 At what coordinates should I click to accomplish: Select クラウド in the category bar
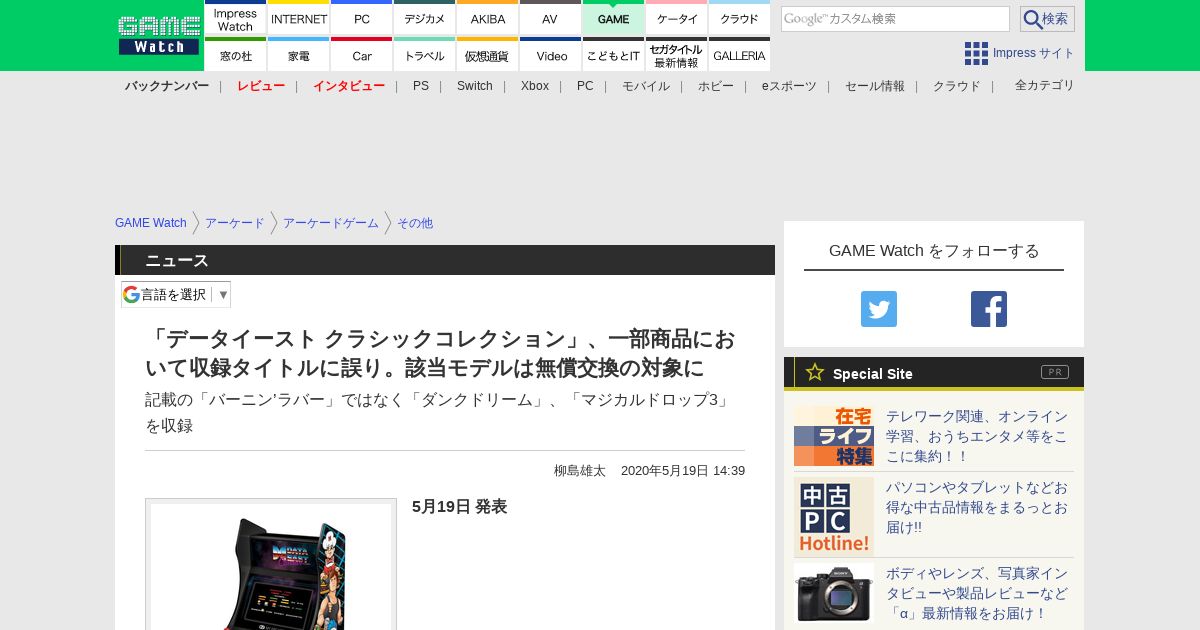tap(957, 86)
